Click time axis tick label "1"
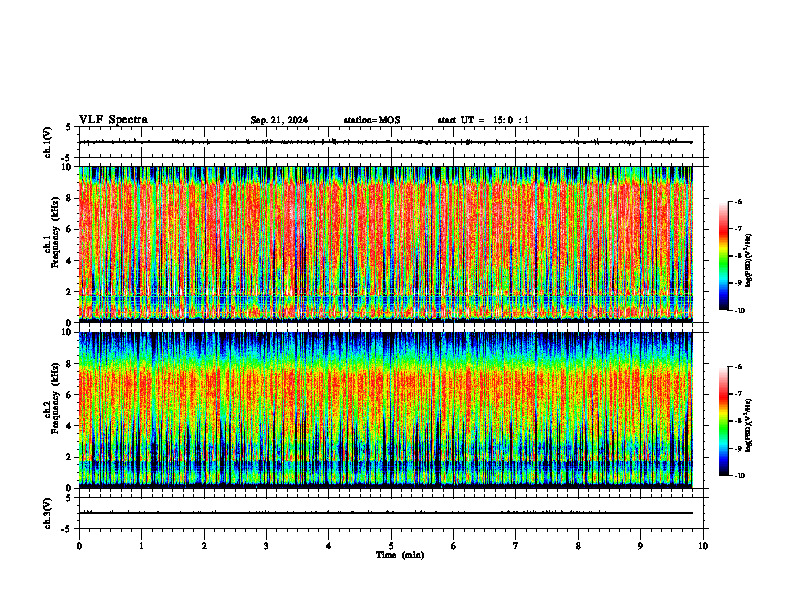The width and height of the screenshot is (792, 612). click(141, 546)
